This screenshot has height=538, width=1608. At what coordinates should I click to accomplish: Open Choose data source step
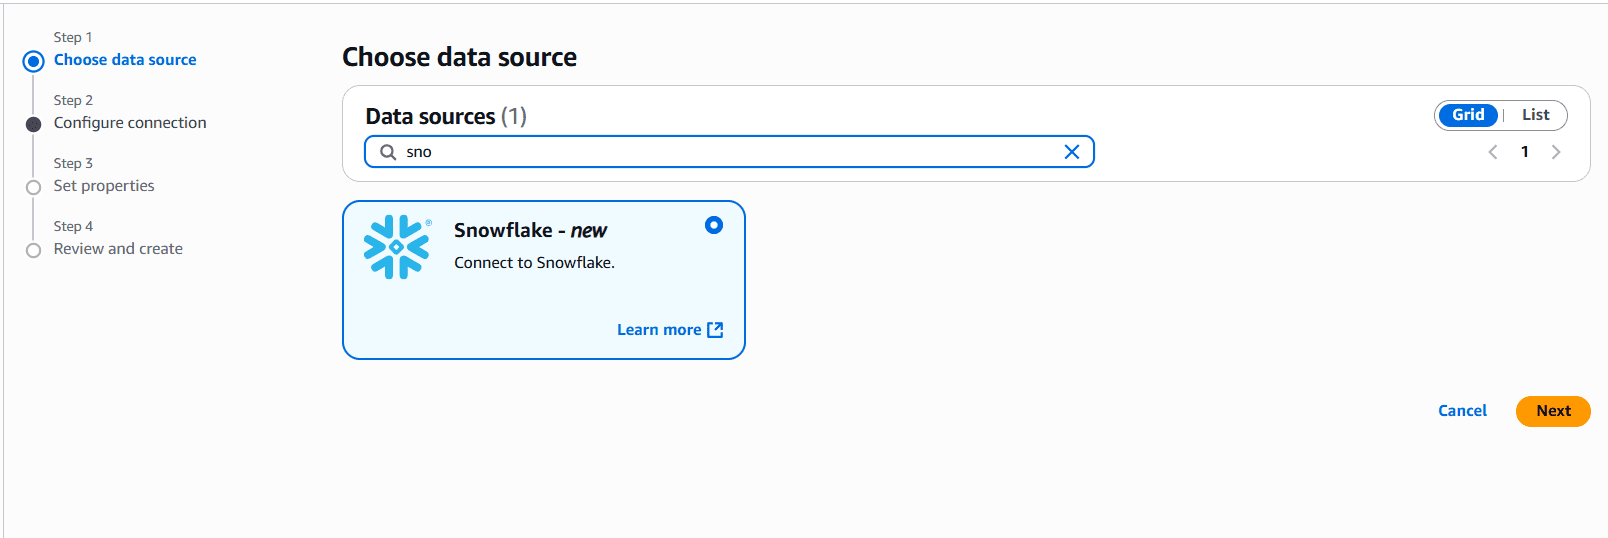[x=125, y=60]
